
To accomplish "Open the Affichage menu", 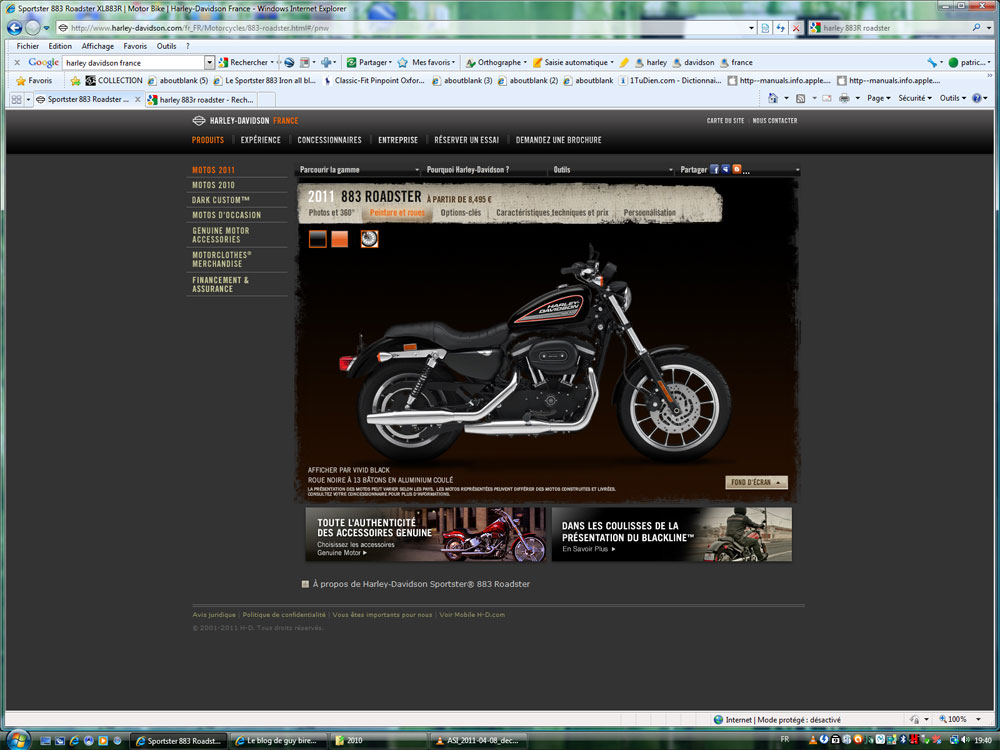I will (98, 46).
